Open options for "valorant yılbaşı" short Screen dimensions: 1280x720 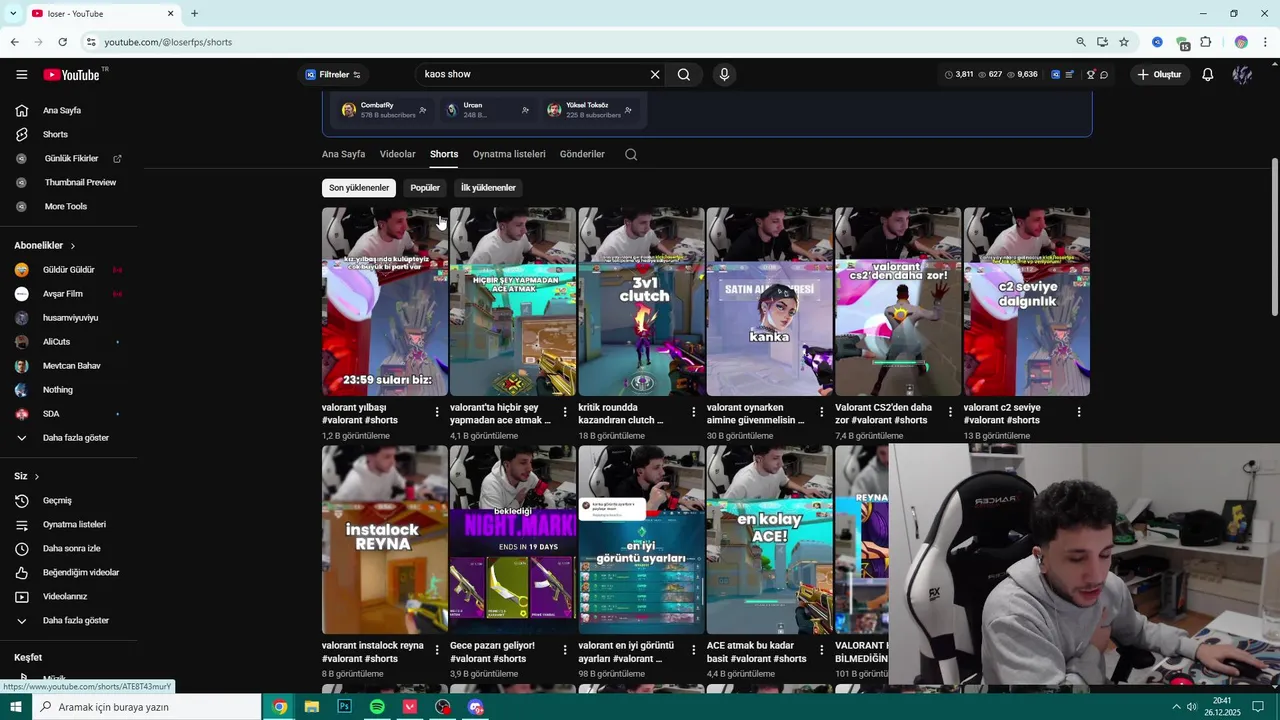[437, 412]
